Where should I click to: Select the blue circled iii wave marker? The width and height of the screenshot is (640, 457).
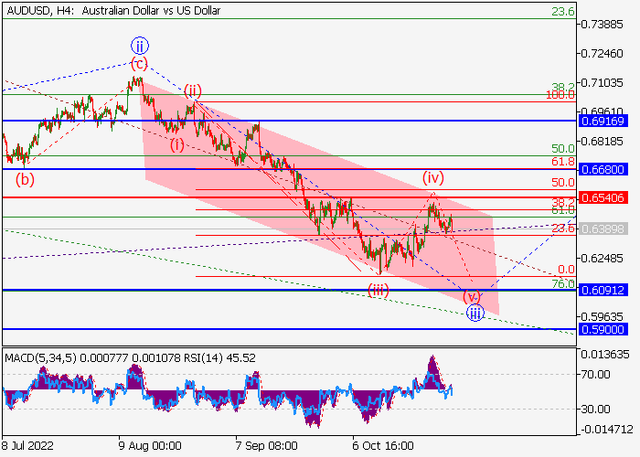pyautogui.click(x=475, y=313)
